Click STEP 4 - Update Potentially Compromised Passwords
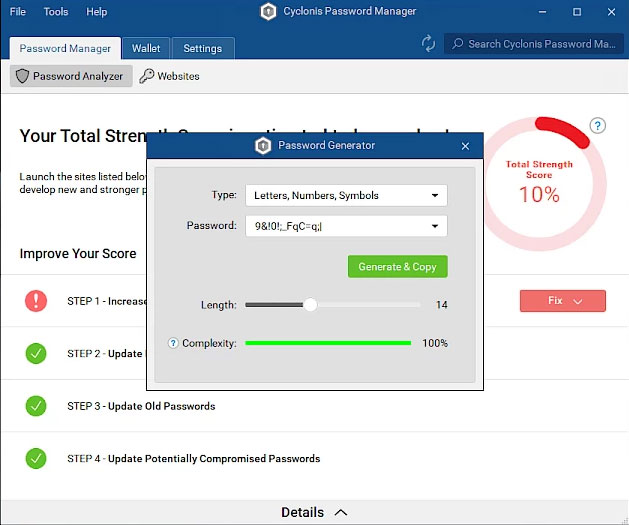The width and height of the screenshot is (629, 525). (194, 459)
